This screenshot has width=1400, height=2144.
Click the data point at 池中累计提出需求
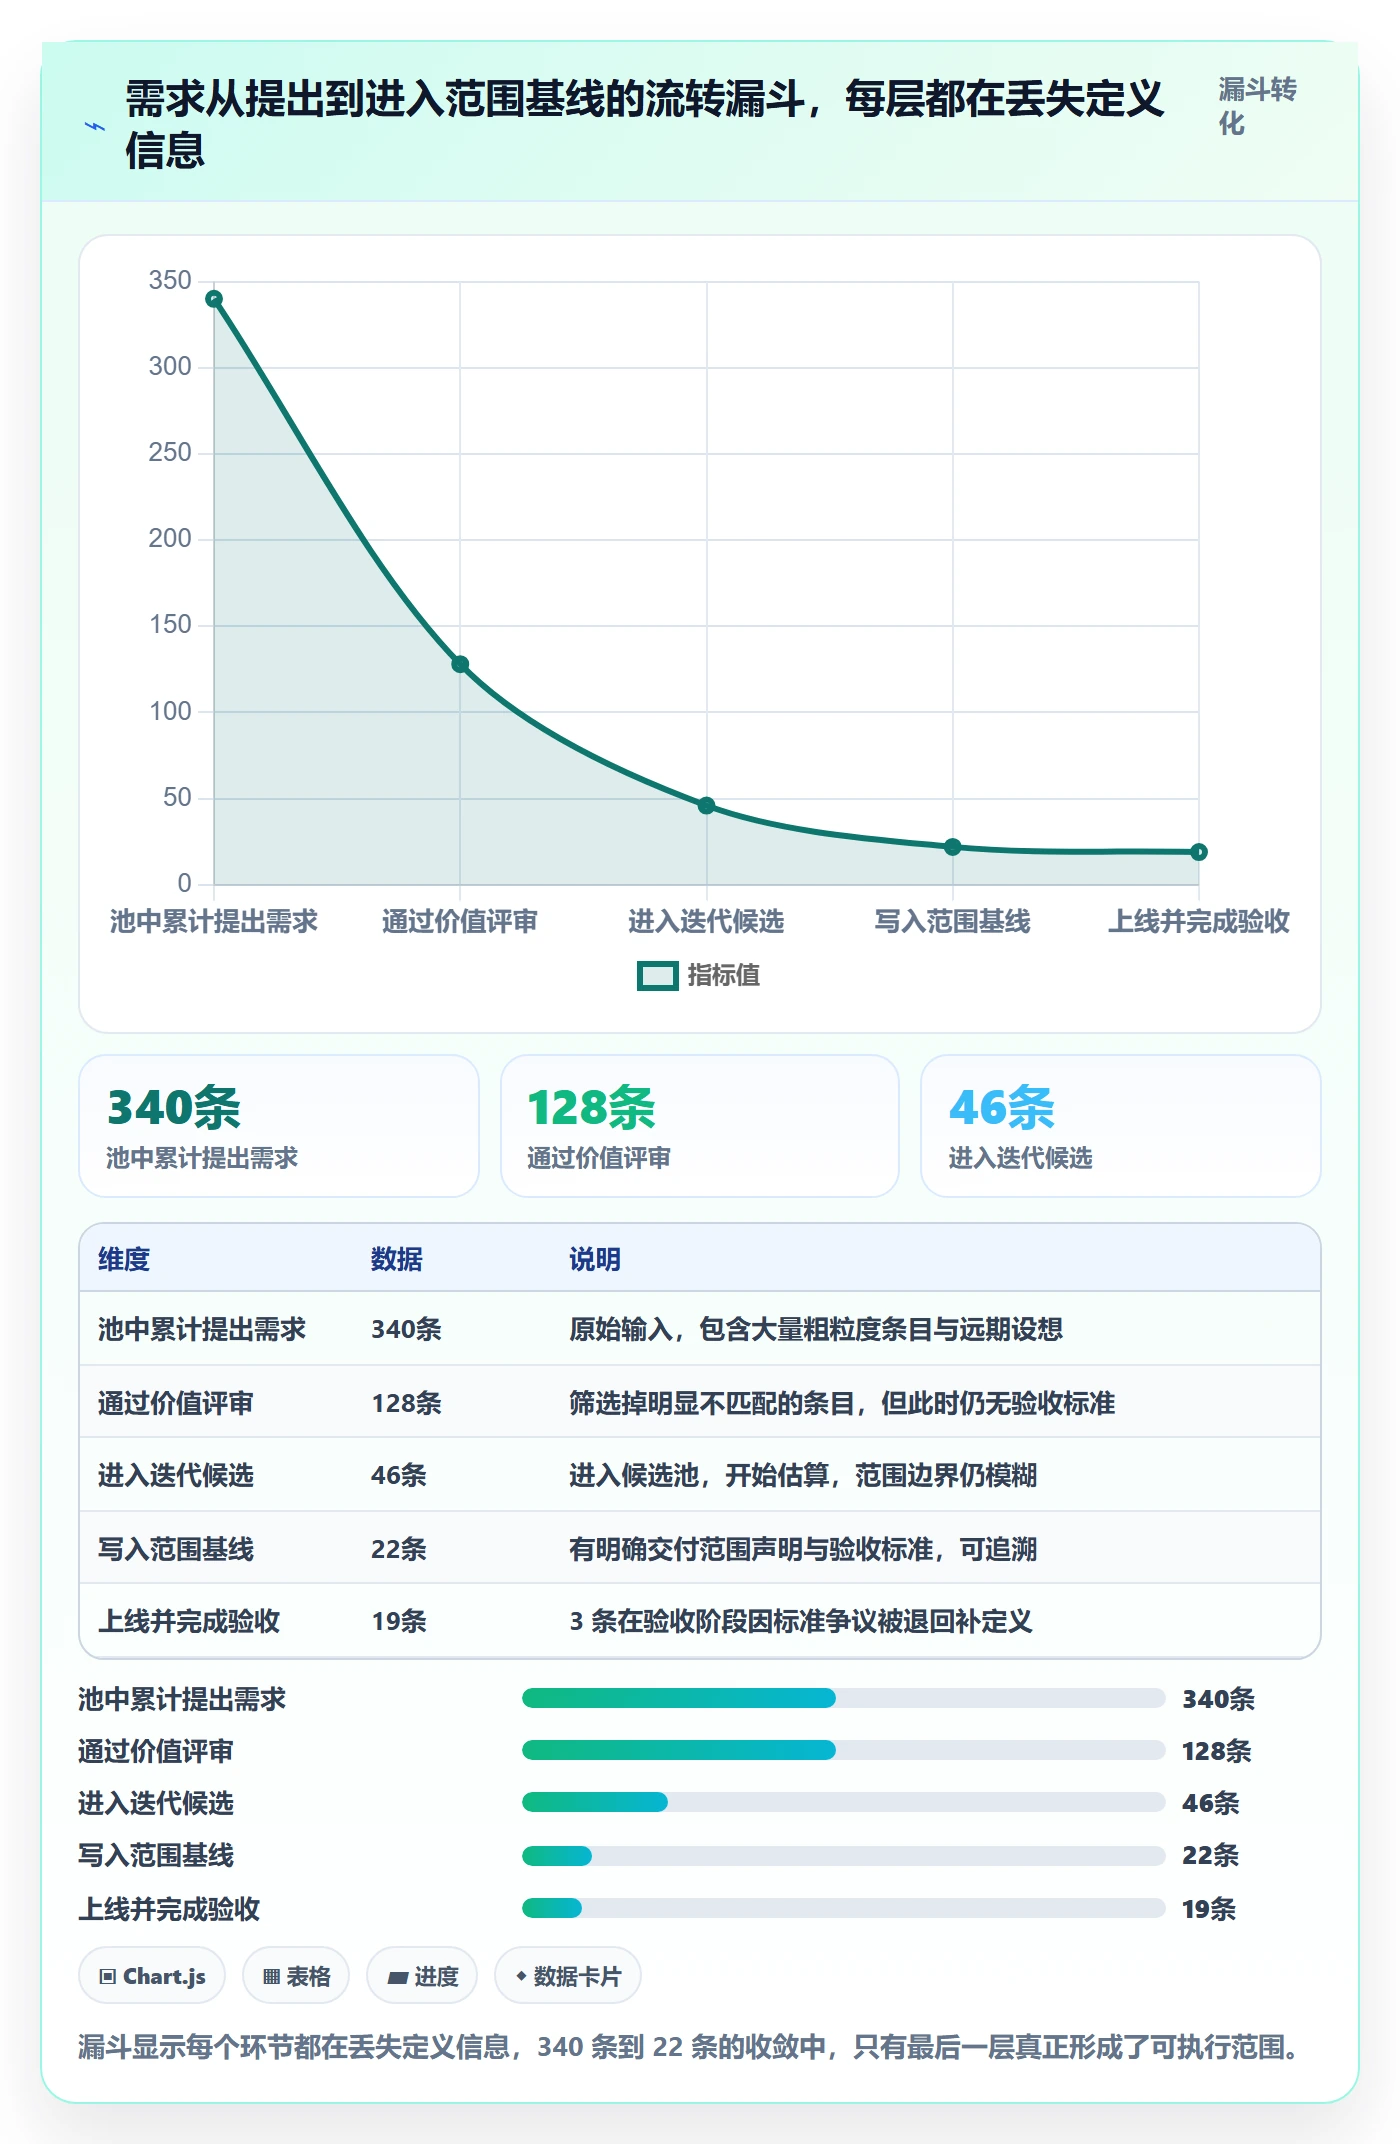214,299
